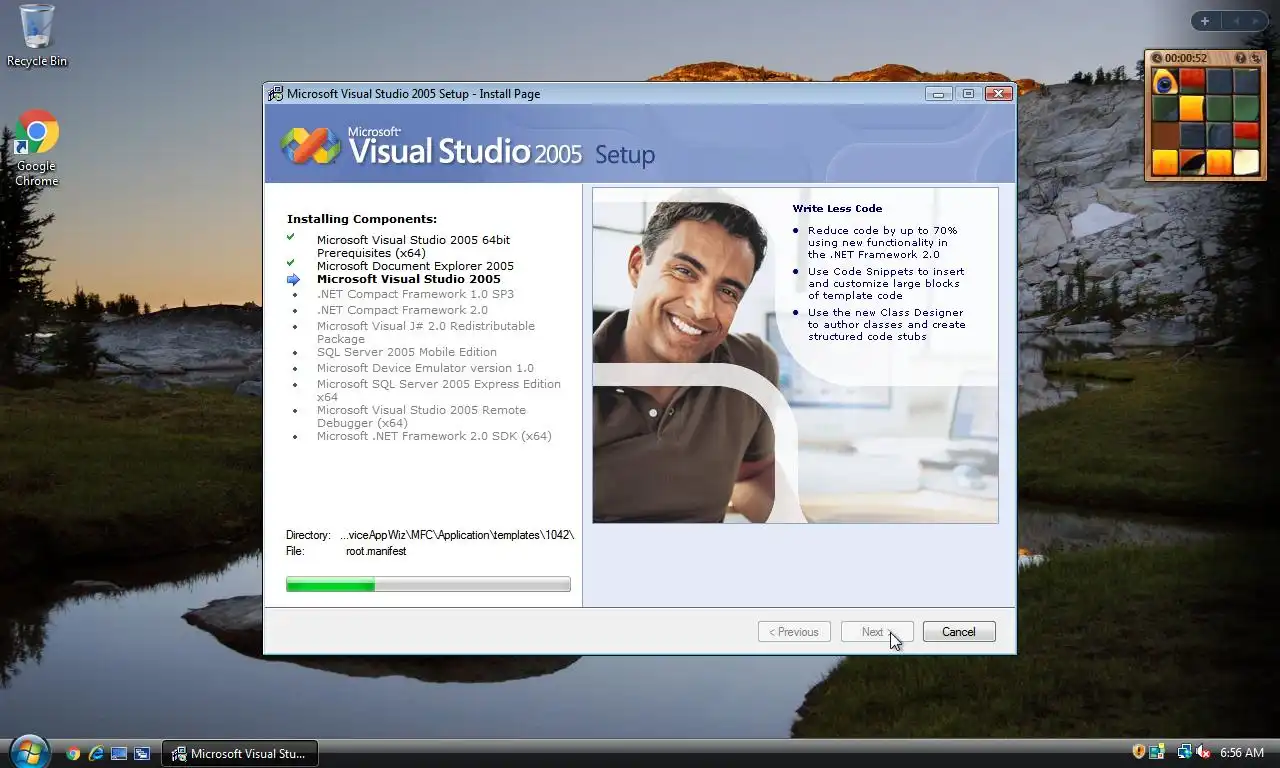1280x768 pixels.
Task: Select '.NET Compact Framework 2.0' item
Action: (402, 310)
